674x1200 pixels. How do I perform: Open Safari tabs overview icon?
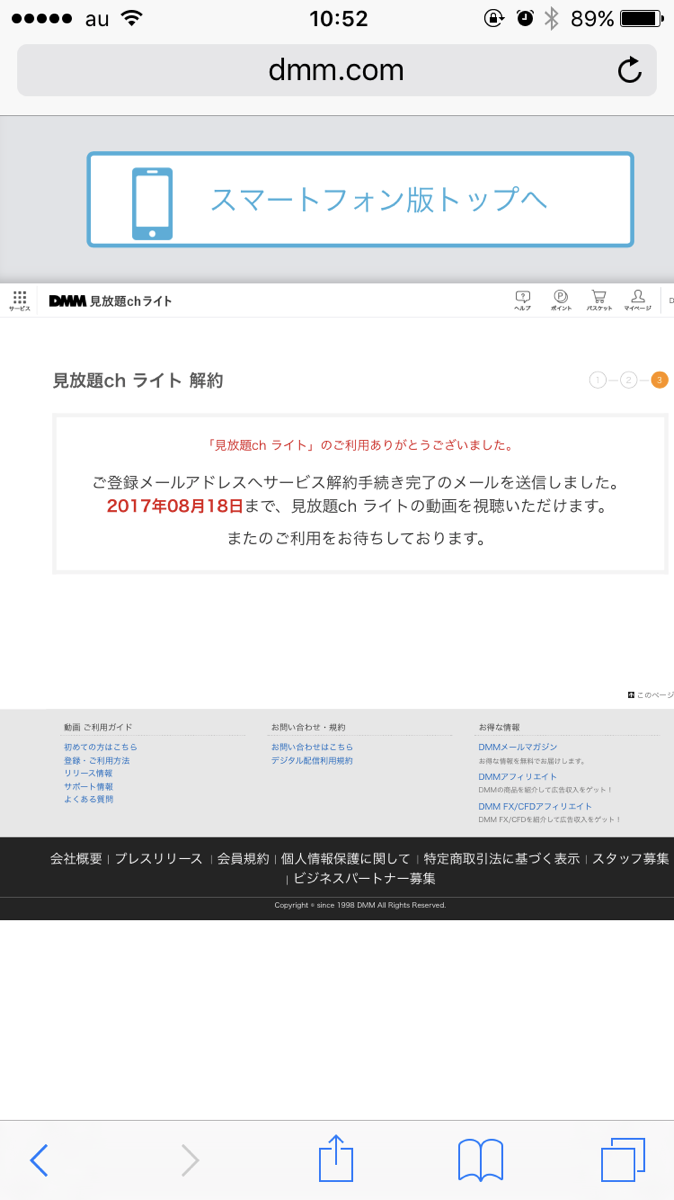tap(623, 1160)
